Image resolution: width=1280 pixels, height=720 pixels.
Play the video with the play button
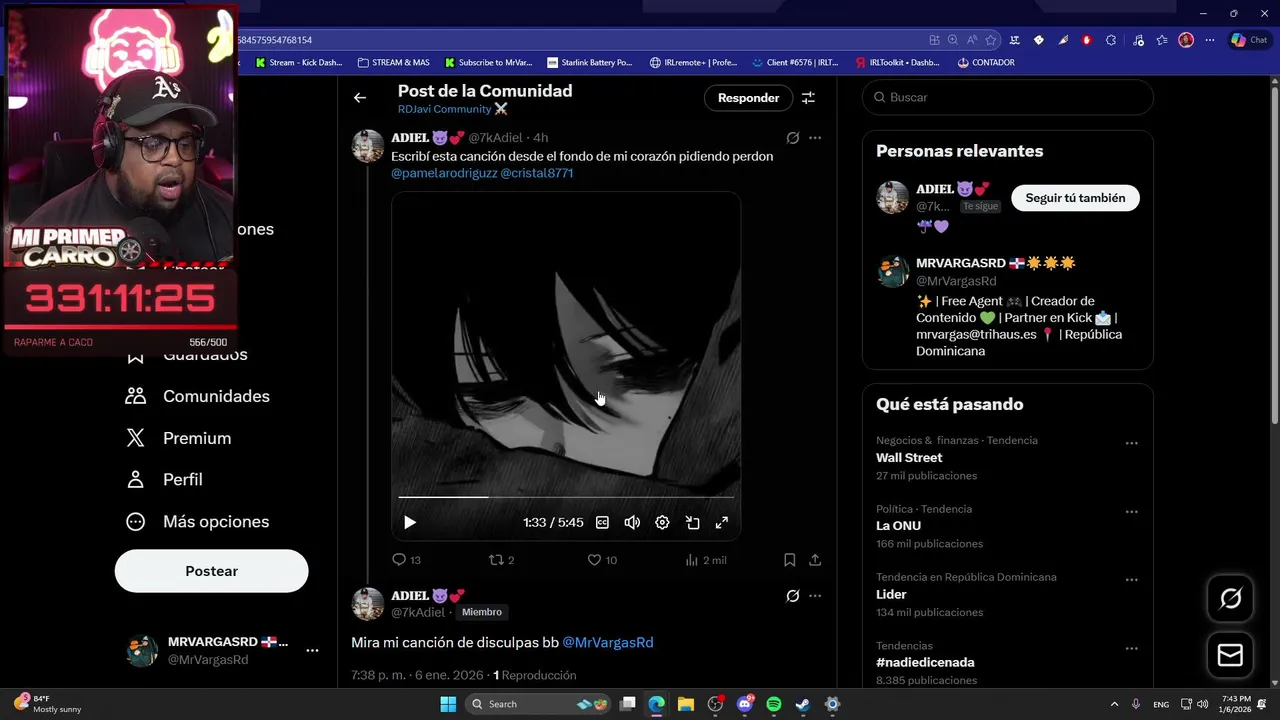(410, 522)
